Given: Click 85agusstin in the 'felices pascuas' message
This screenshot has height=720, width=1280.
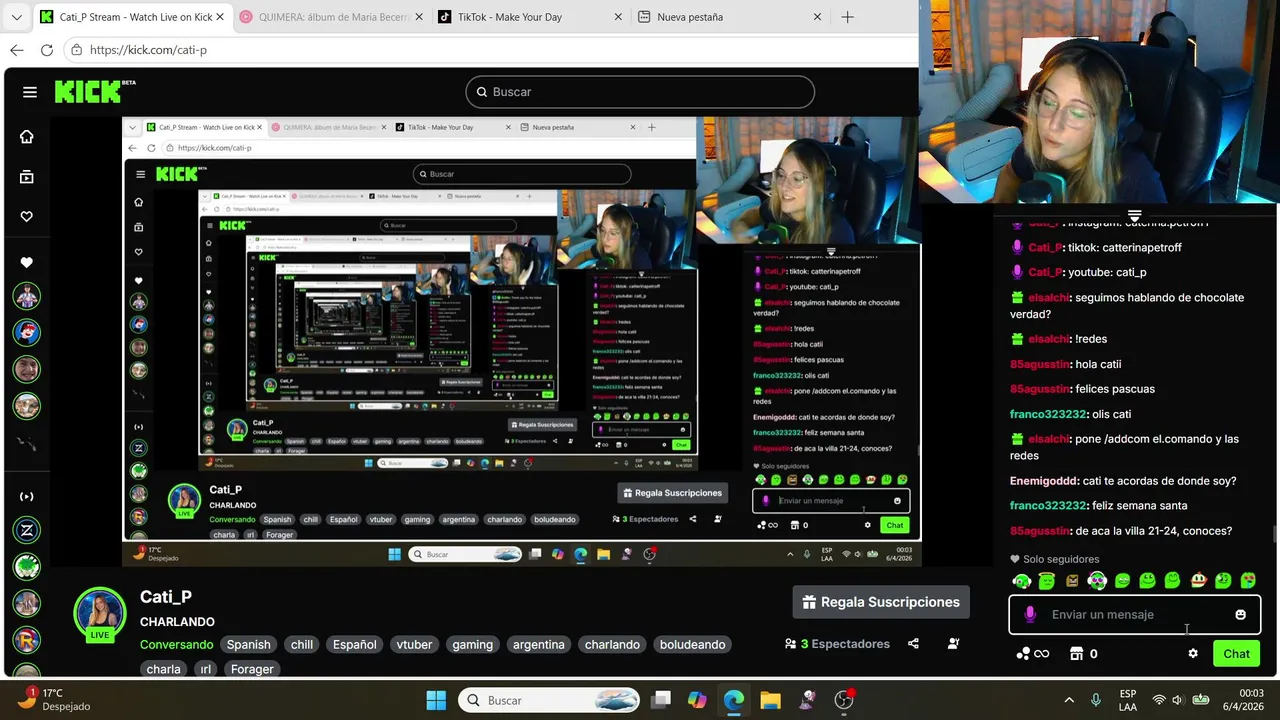Looking at the screenshot, I should point(1040,389).
